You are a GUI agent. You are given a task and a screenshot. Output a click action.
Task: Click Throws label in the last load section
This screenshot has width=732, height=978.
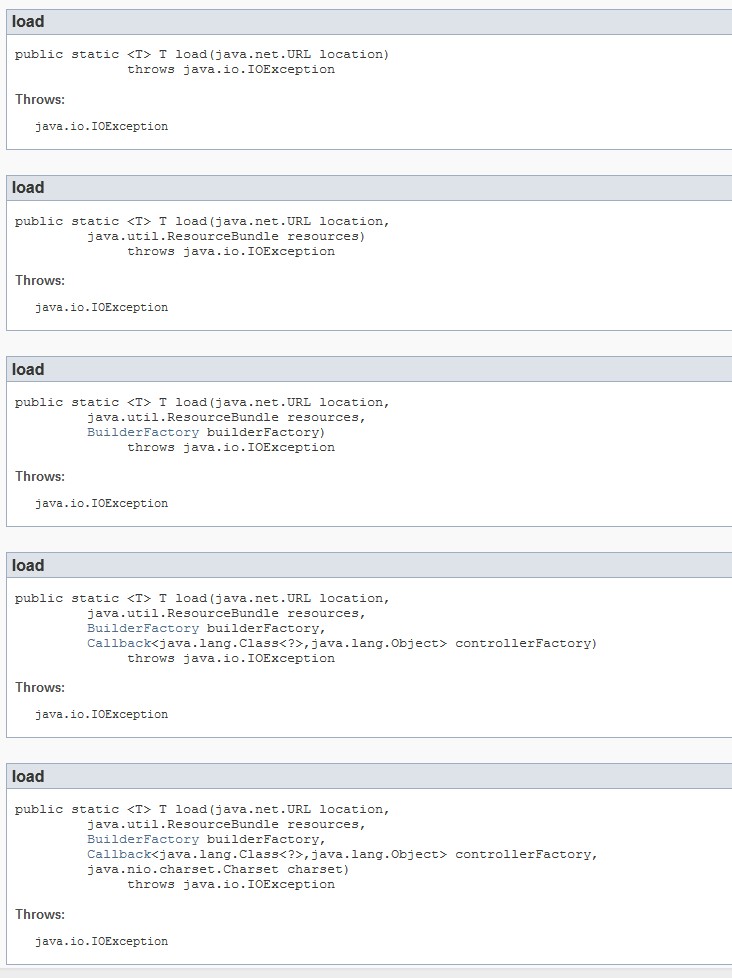point(40,914)
